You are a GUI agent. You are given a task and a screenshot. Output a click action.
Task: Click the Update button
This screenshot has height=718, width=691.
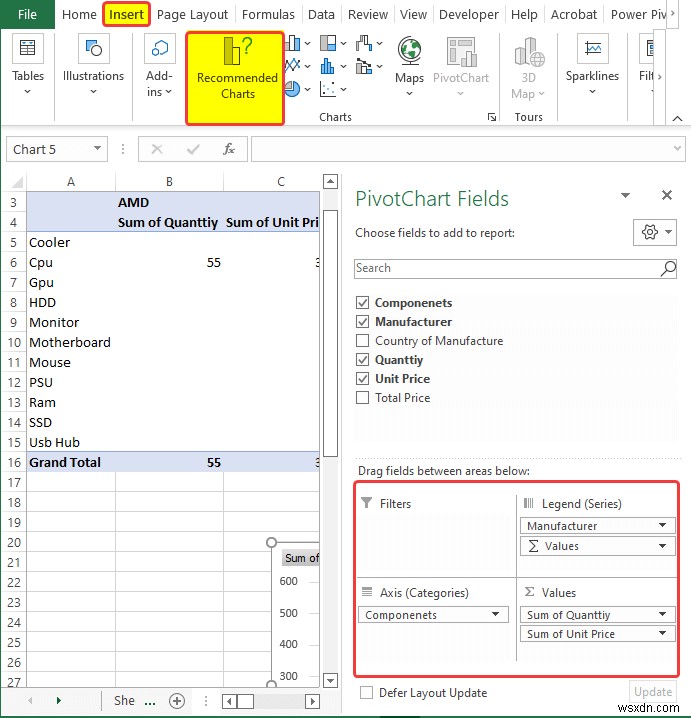click(653, 691)
